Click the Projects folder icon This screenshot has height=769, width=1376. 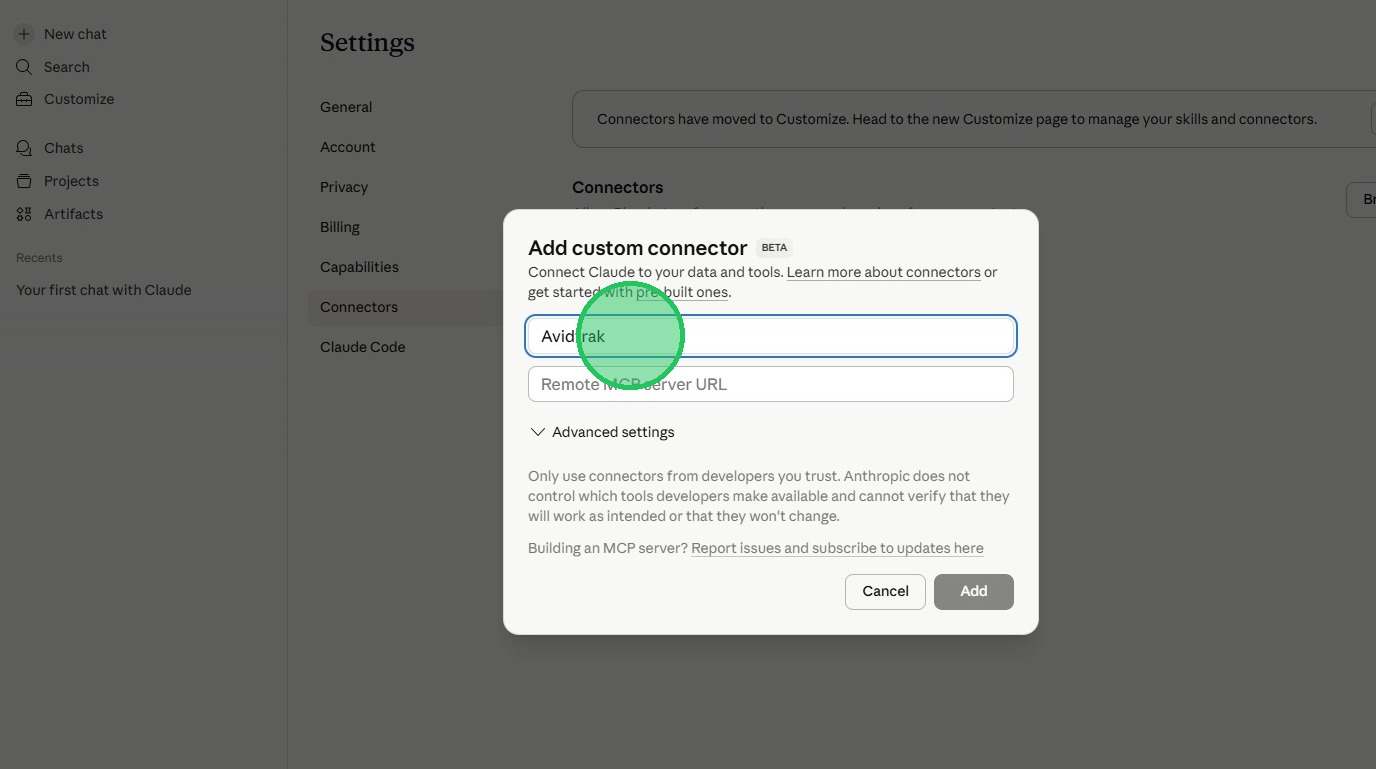[x=24, y=181]
